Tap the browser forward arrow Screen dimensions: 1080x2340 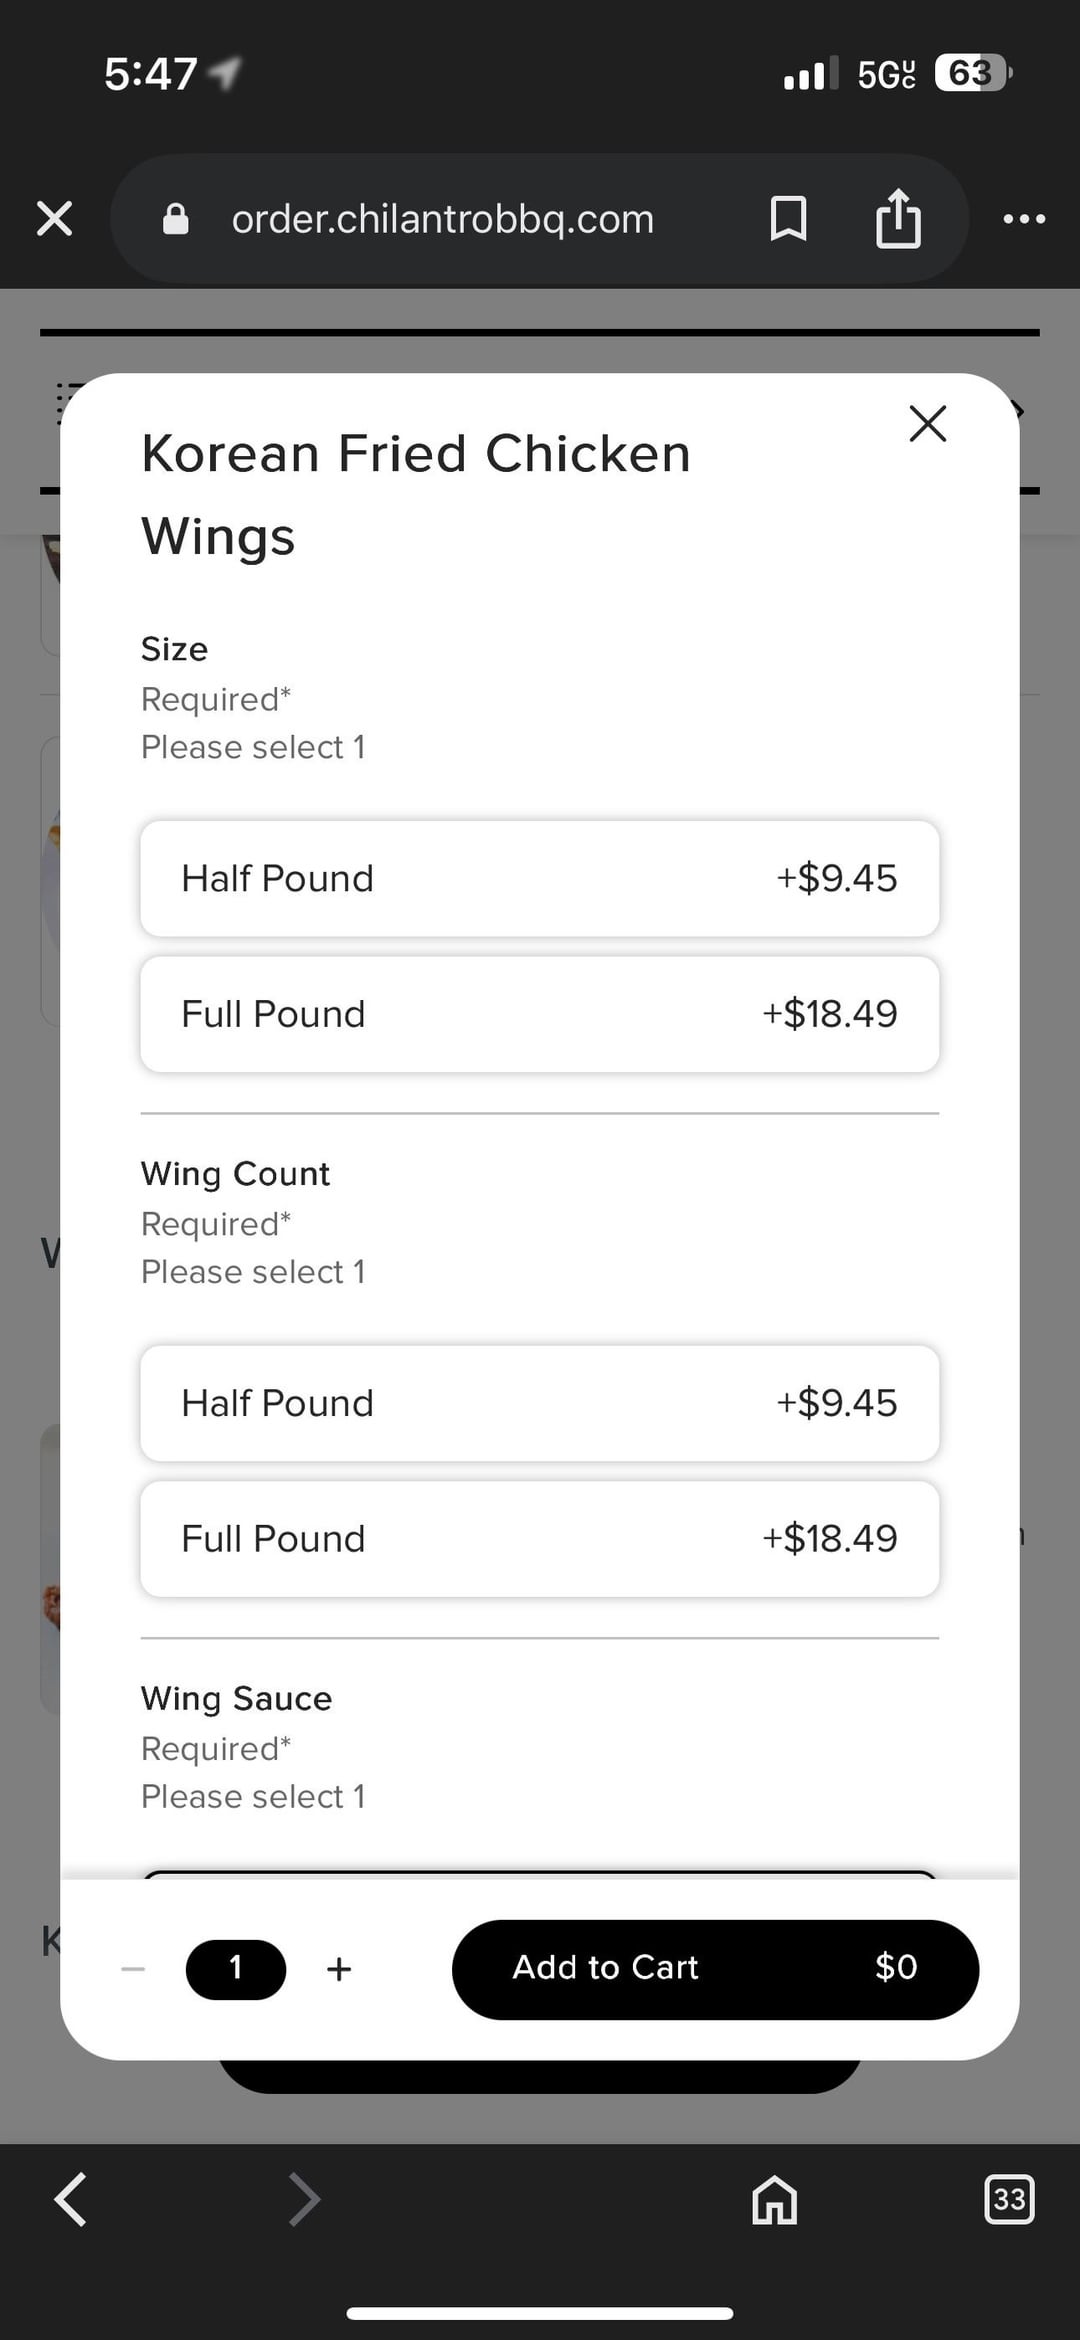pyautogui.click(x=304, y=2199)
